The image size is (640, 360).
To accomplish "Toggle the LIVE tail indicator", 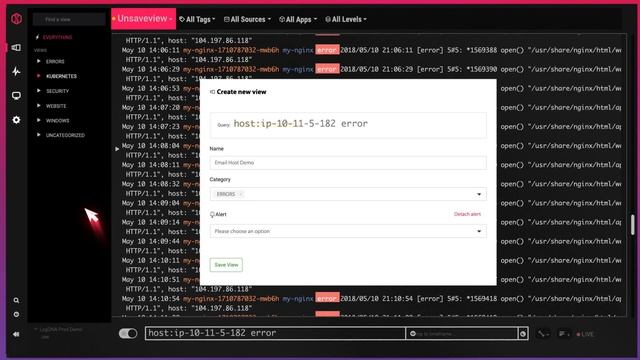I will pyautogui.click(x=585, y=334).
